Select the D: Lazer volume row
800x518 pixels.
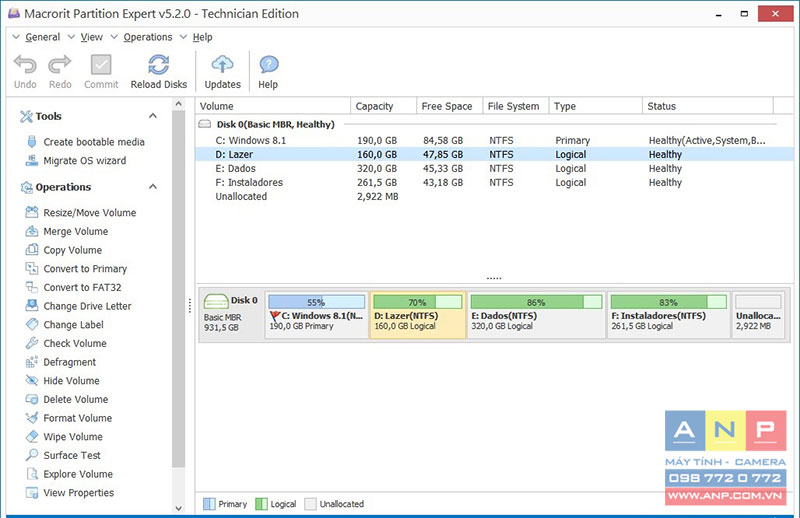click(x=494, y=154)
